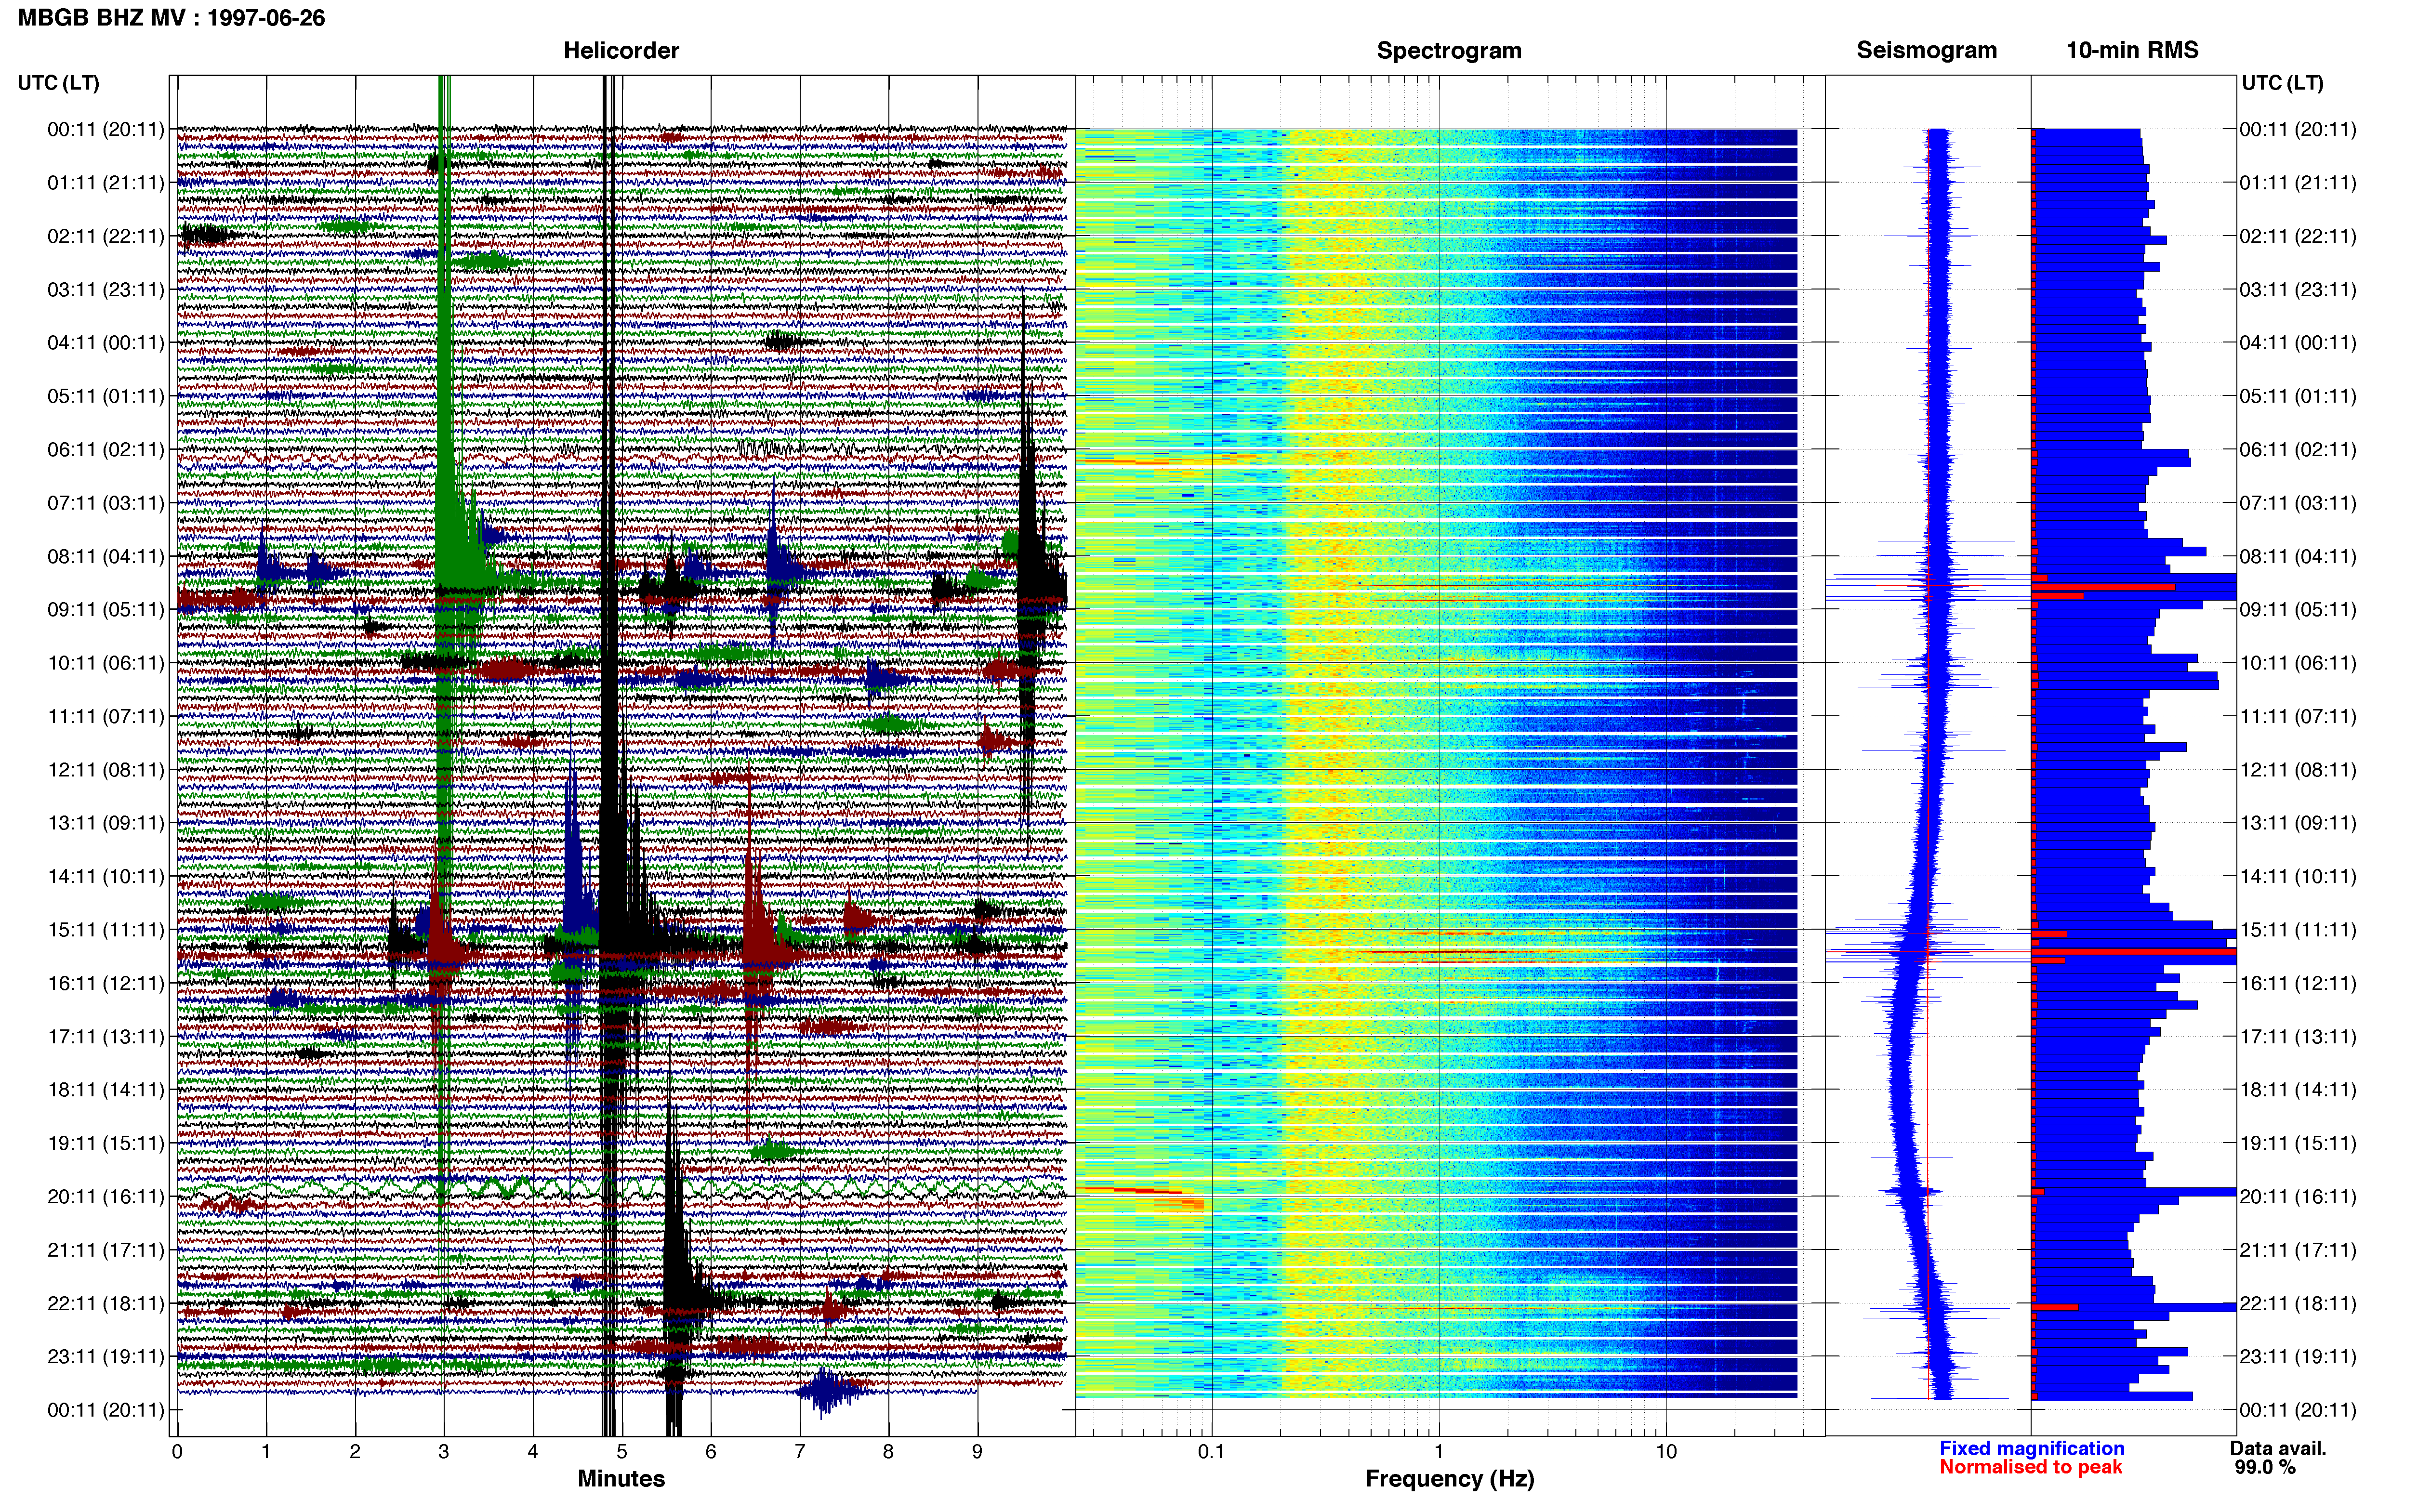2418x1512 pixels.
Task: Click the '10-min RMS' panel heading
Action: point(2132,51)
